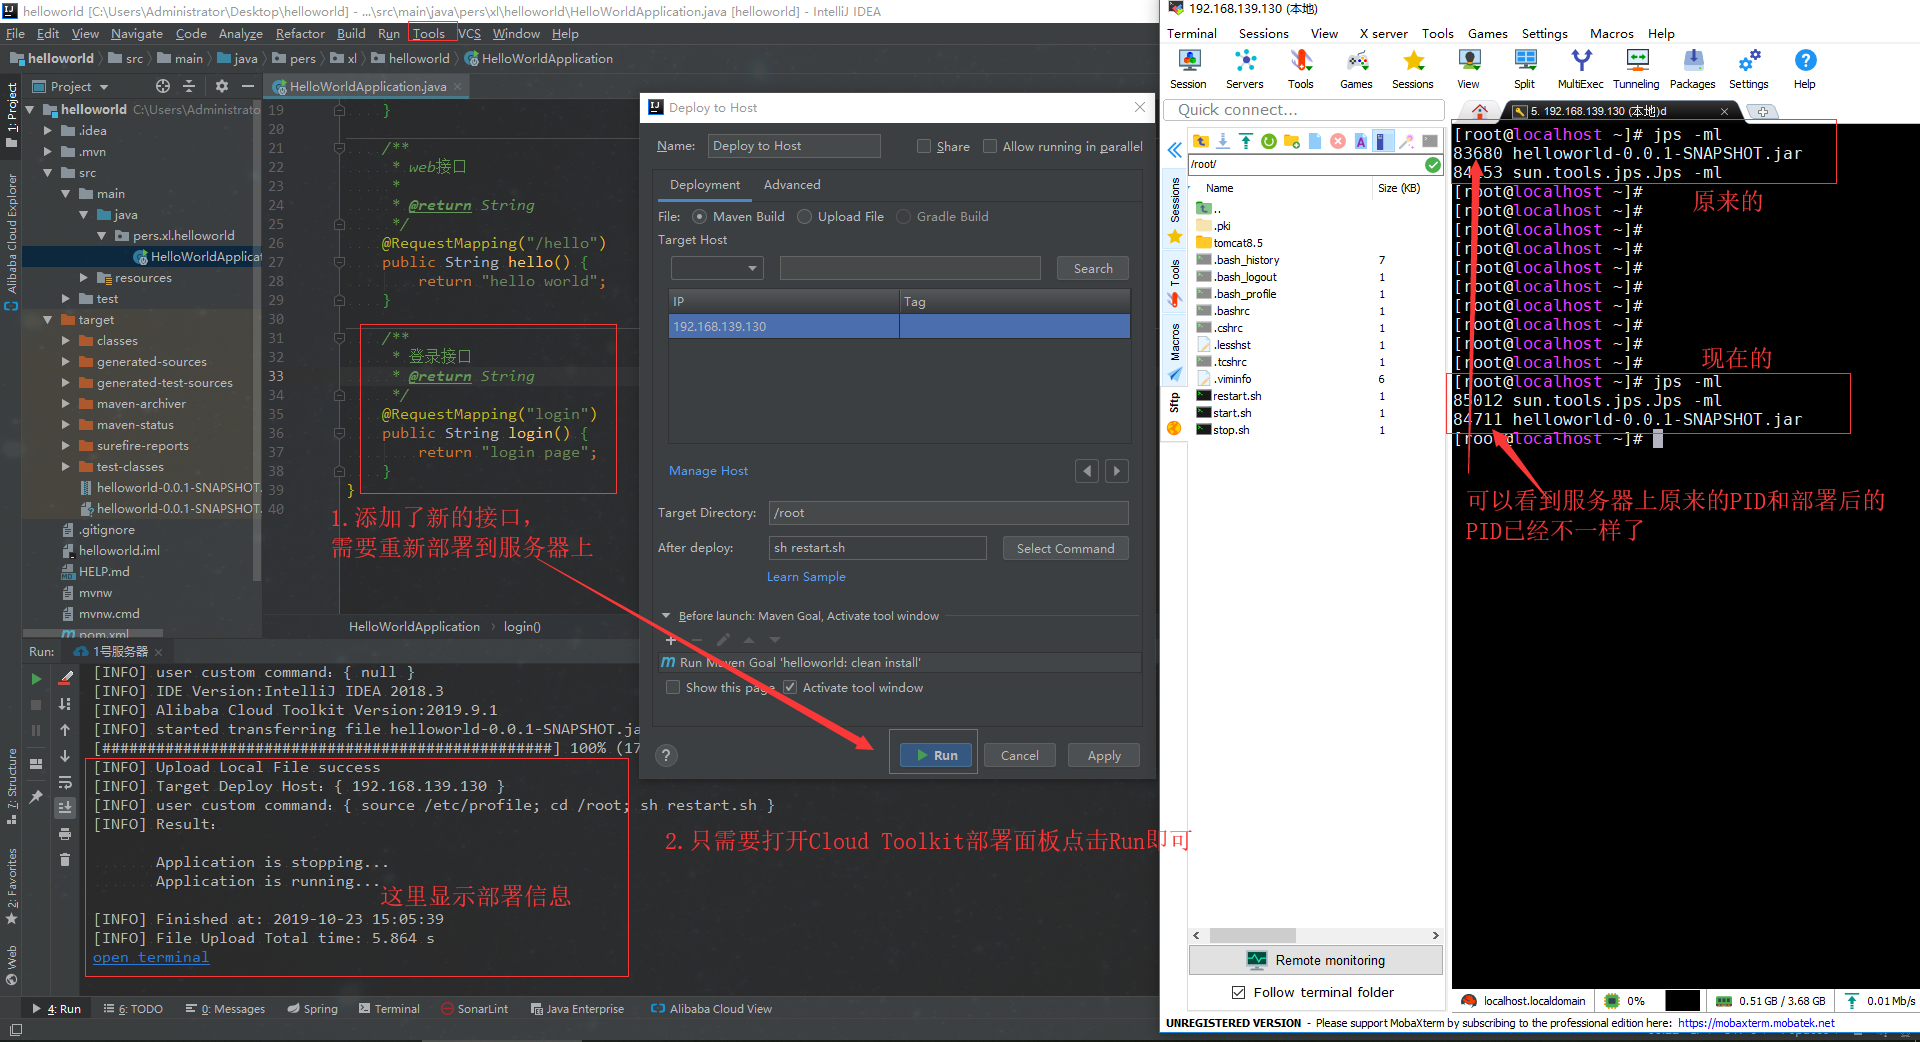Launch MultiExec mode icon

coord(1581,70)
